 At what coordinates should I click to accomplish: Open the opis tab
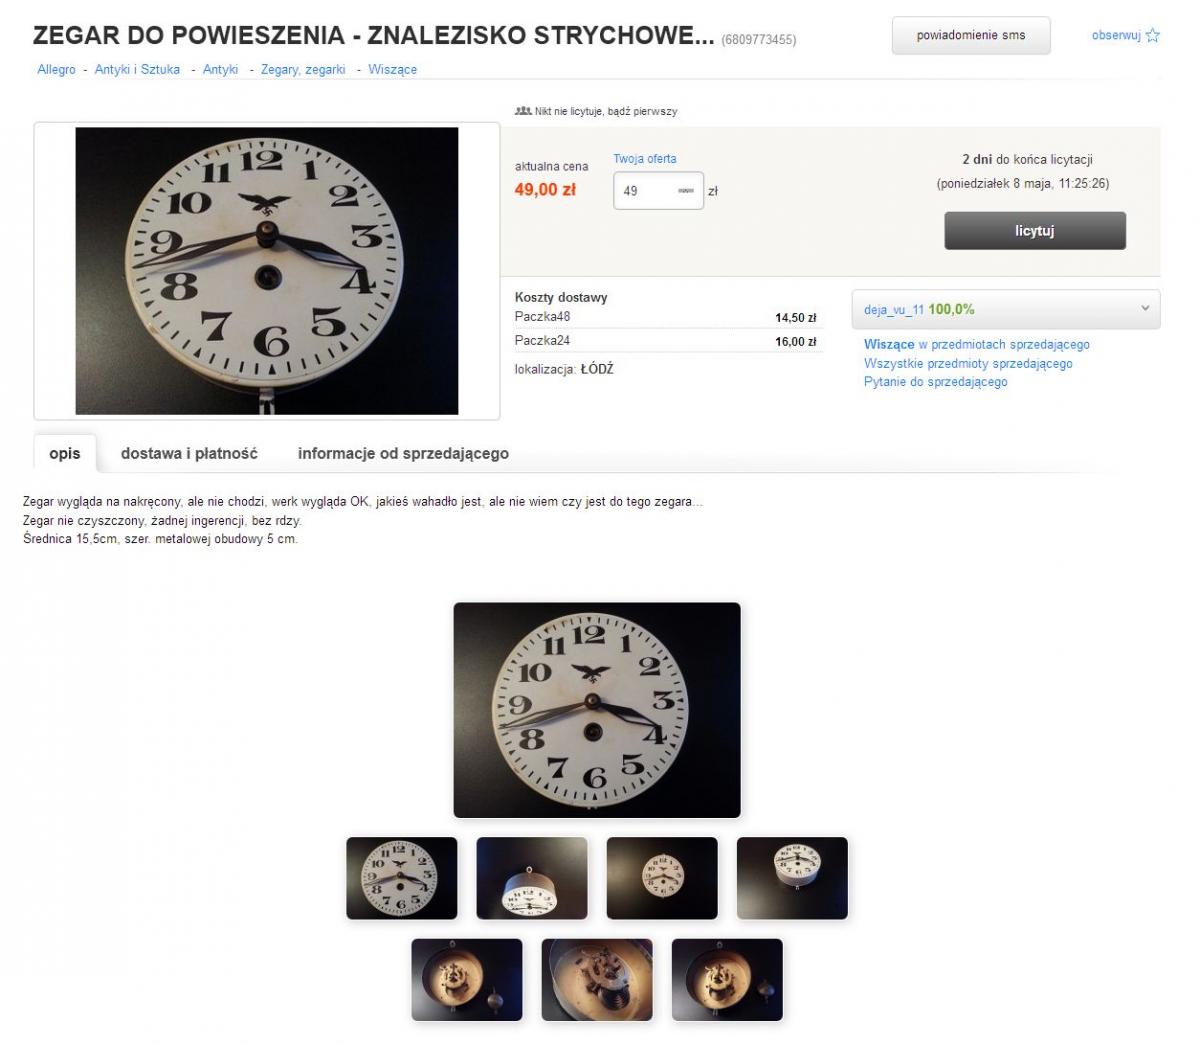coord(65,454)
